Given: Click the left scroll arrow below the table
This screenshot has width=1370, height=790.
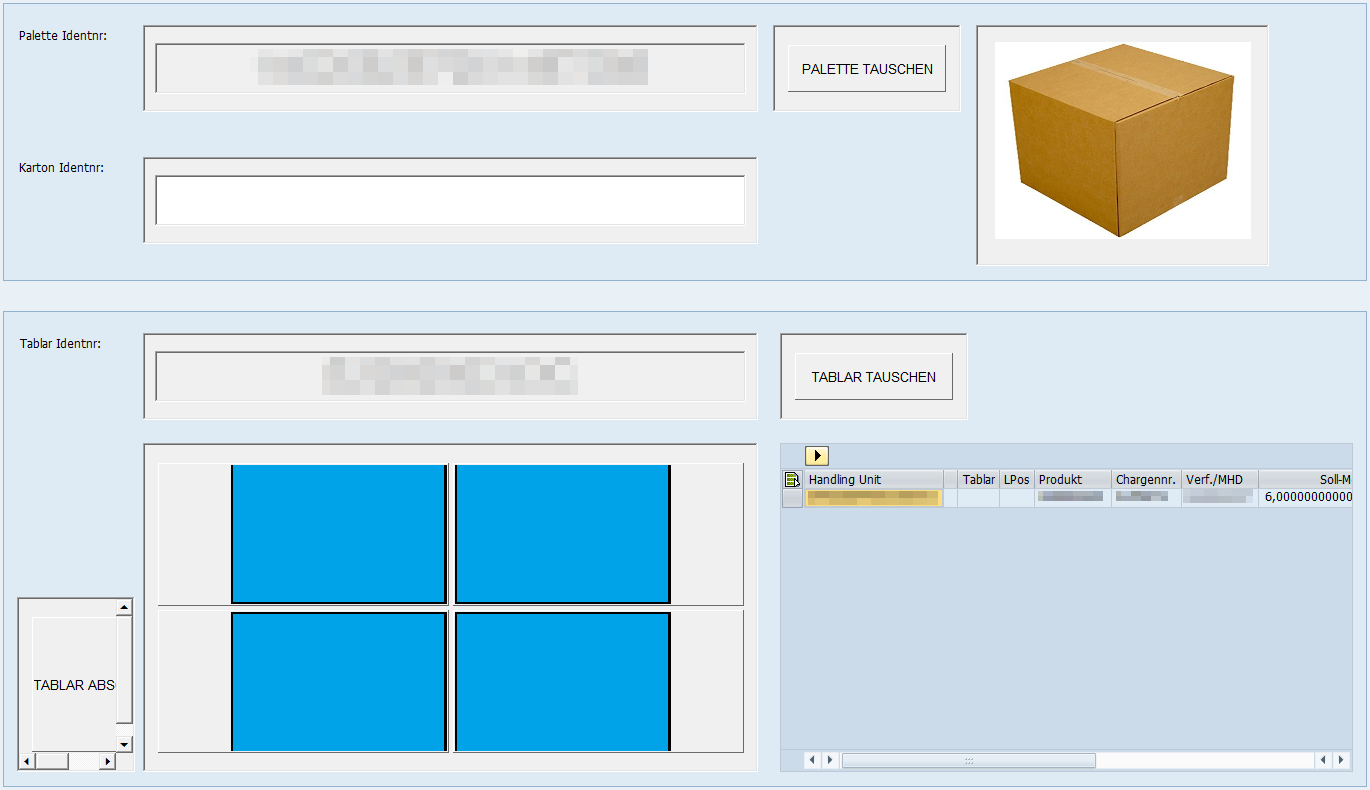Looking at the screenshot, I should [811, 760].
